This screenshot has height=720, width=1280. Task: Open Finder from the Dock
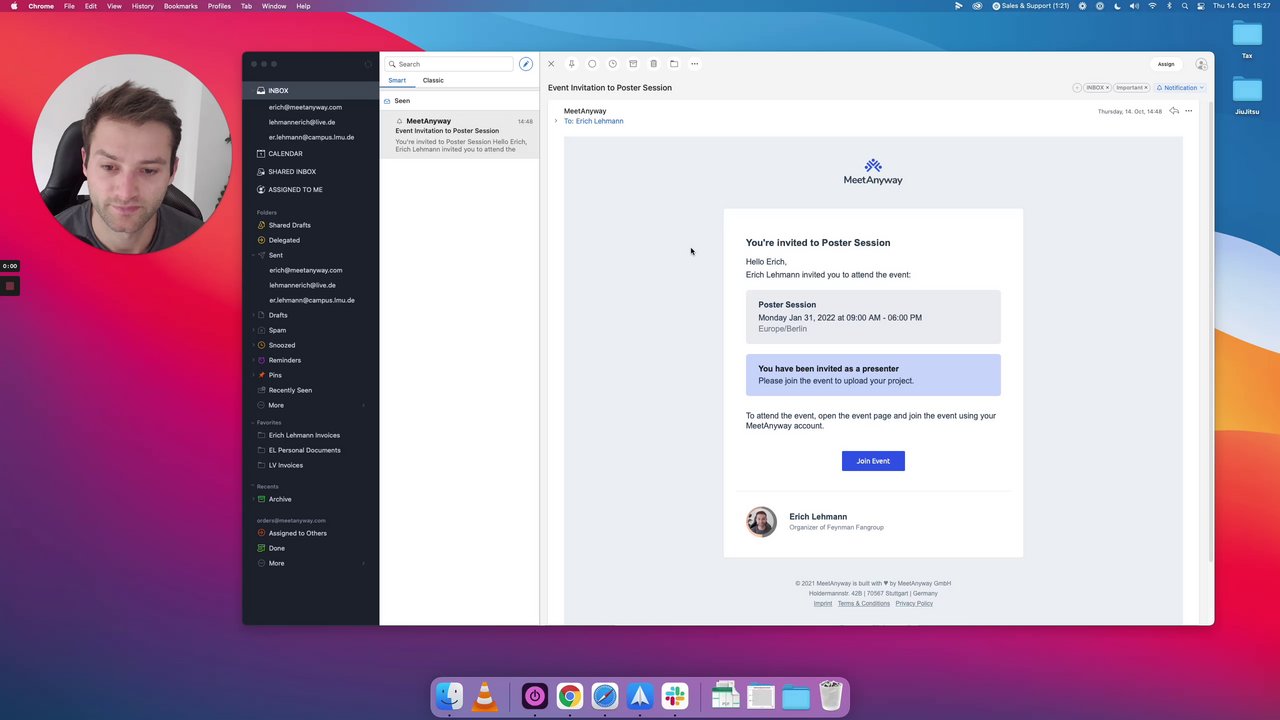tap(449, 696)
